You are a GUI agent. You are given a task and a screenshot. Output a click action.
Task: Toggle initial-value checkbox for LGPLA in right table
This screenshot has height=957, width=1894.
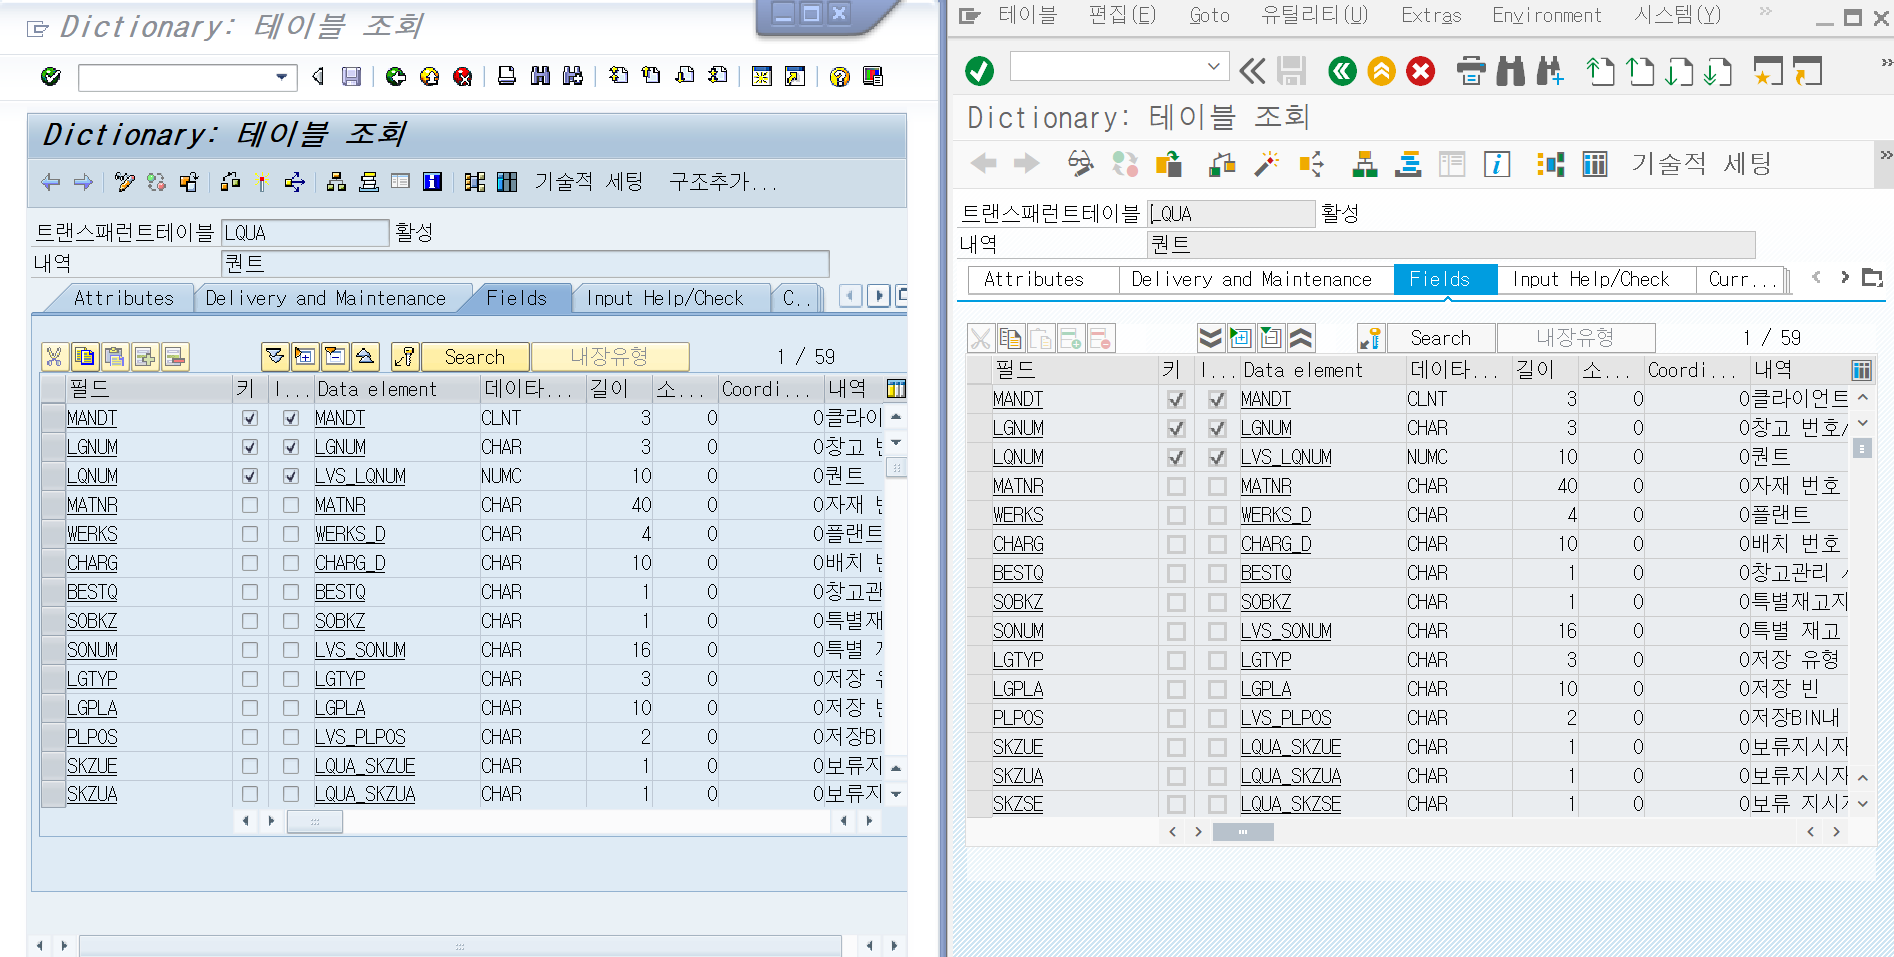click(1217, 689)
